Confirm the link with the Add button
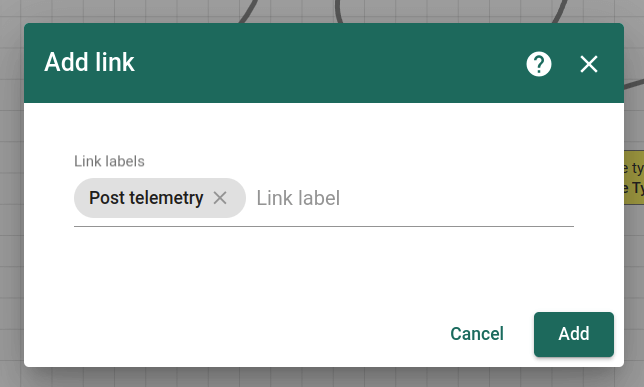The width and height of the screenshot is (644, 387). tap(573, 334)
